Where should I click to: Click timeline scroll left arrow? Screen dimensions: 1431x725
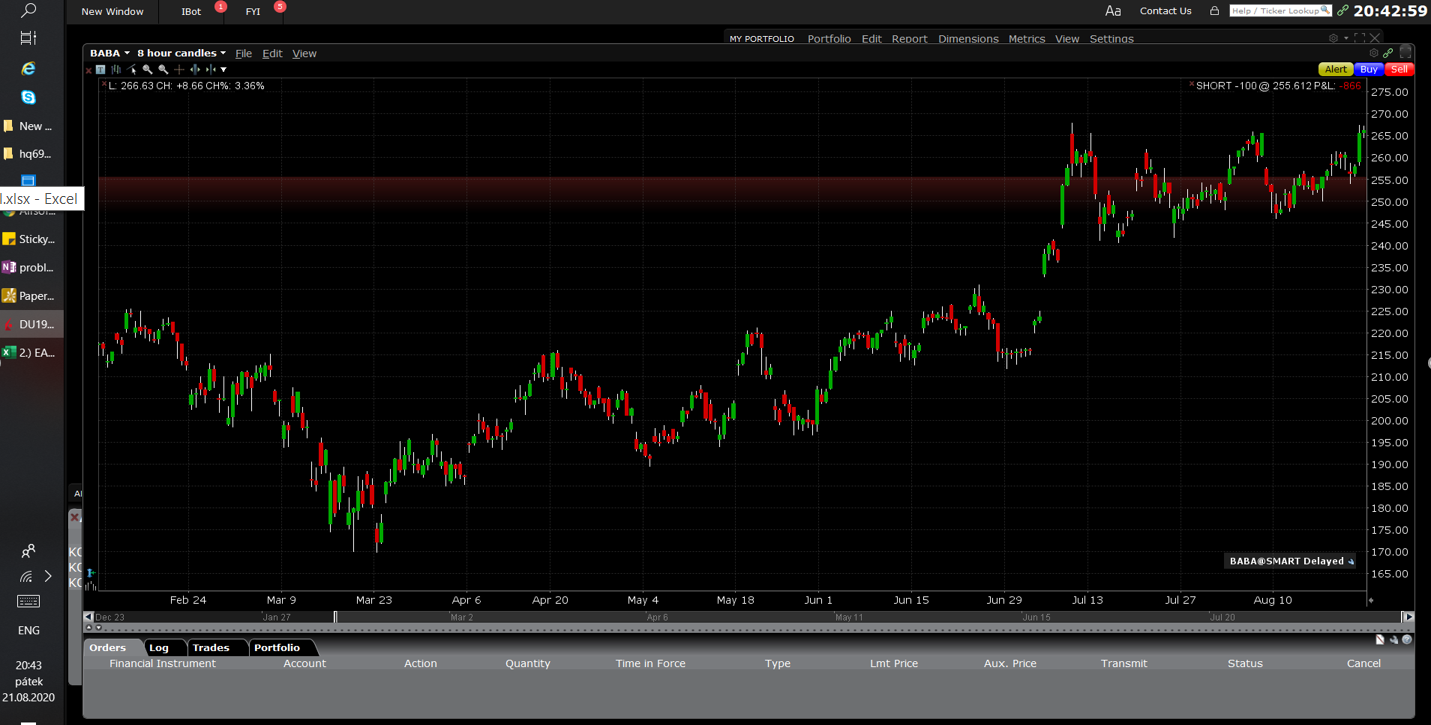88,617
